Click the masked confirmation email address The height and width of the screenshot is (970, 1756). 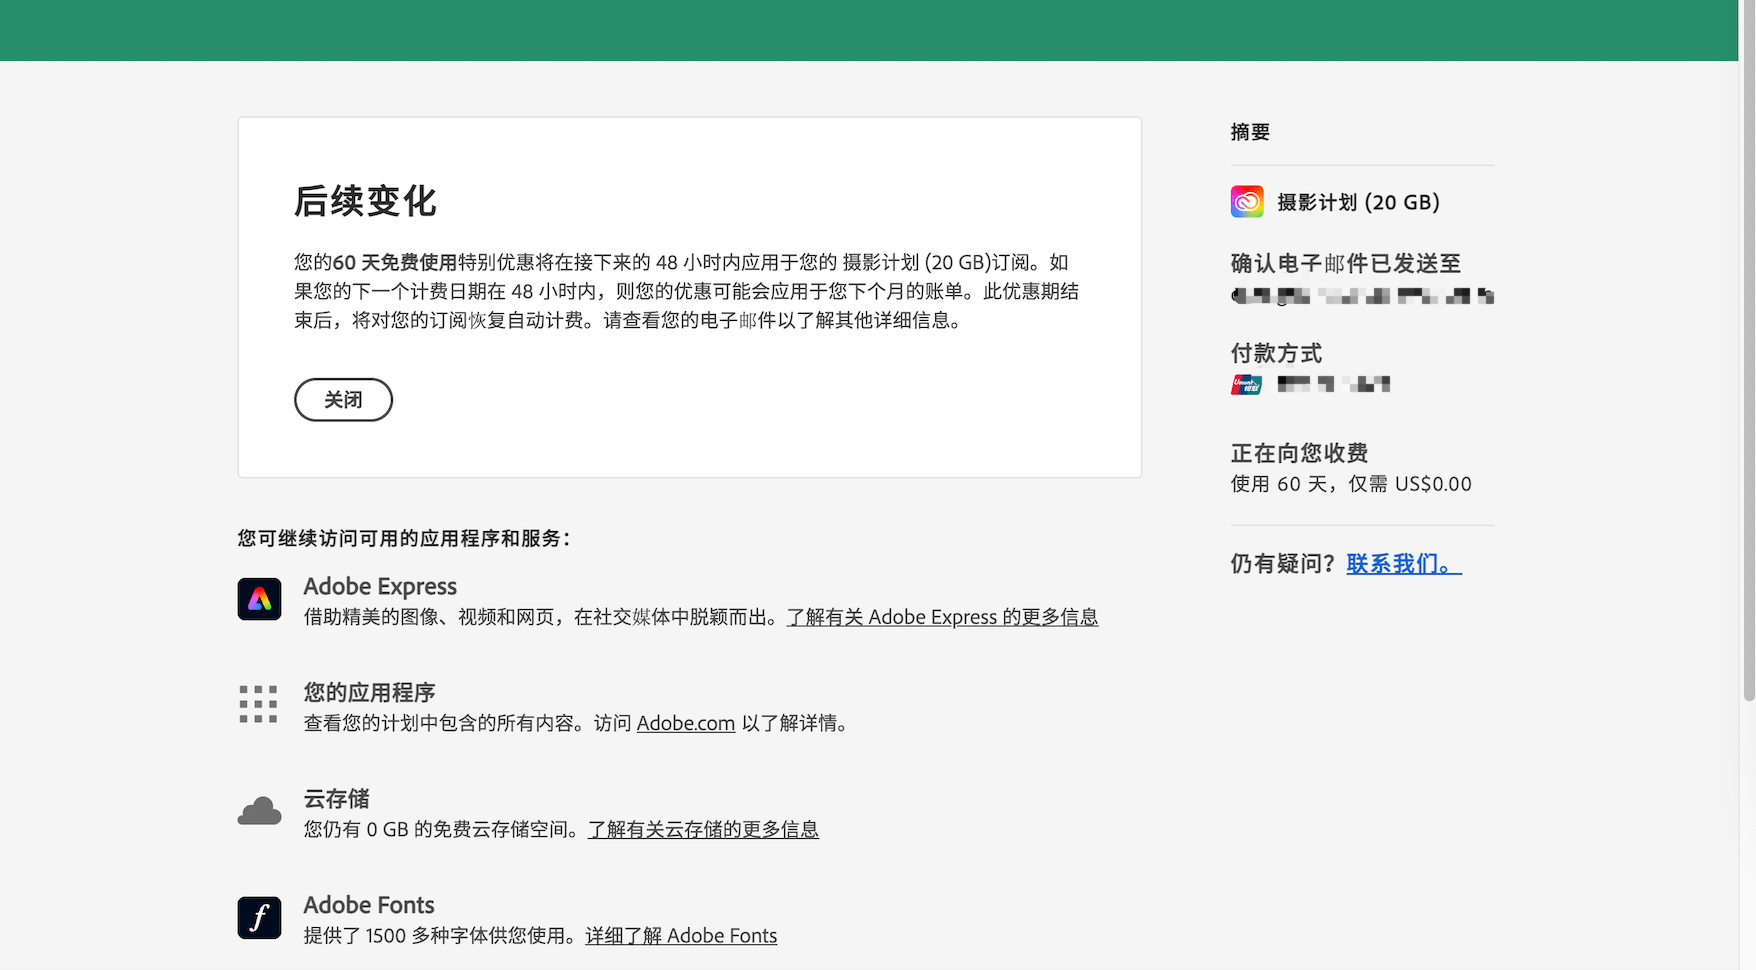pyautogui.click(x=1360, y=296)
